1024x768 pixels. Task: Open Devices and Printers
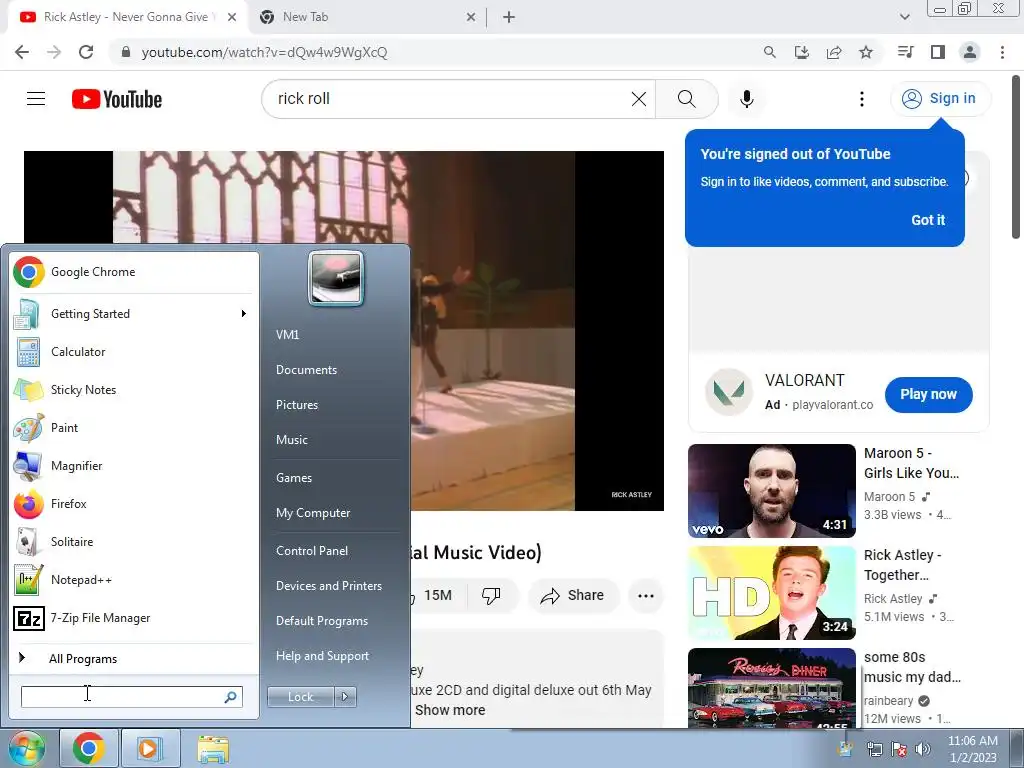pos(328,586)
